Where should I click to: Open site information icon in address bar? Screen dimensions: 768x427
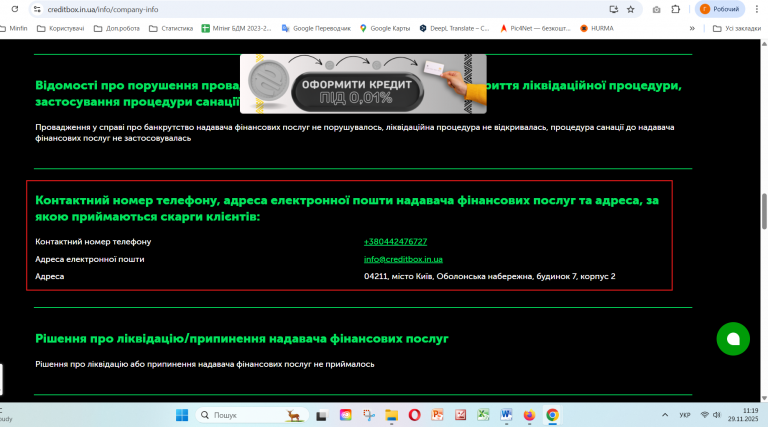[x=37, y=9]
